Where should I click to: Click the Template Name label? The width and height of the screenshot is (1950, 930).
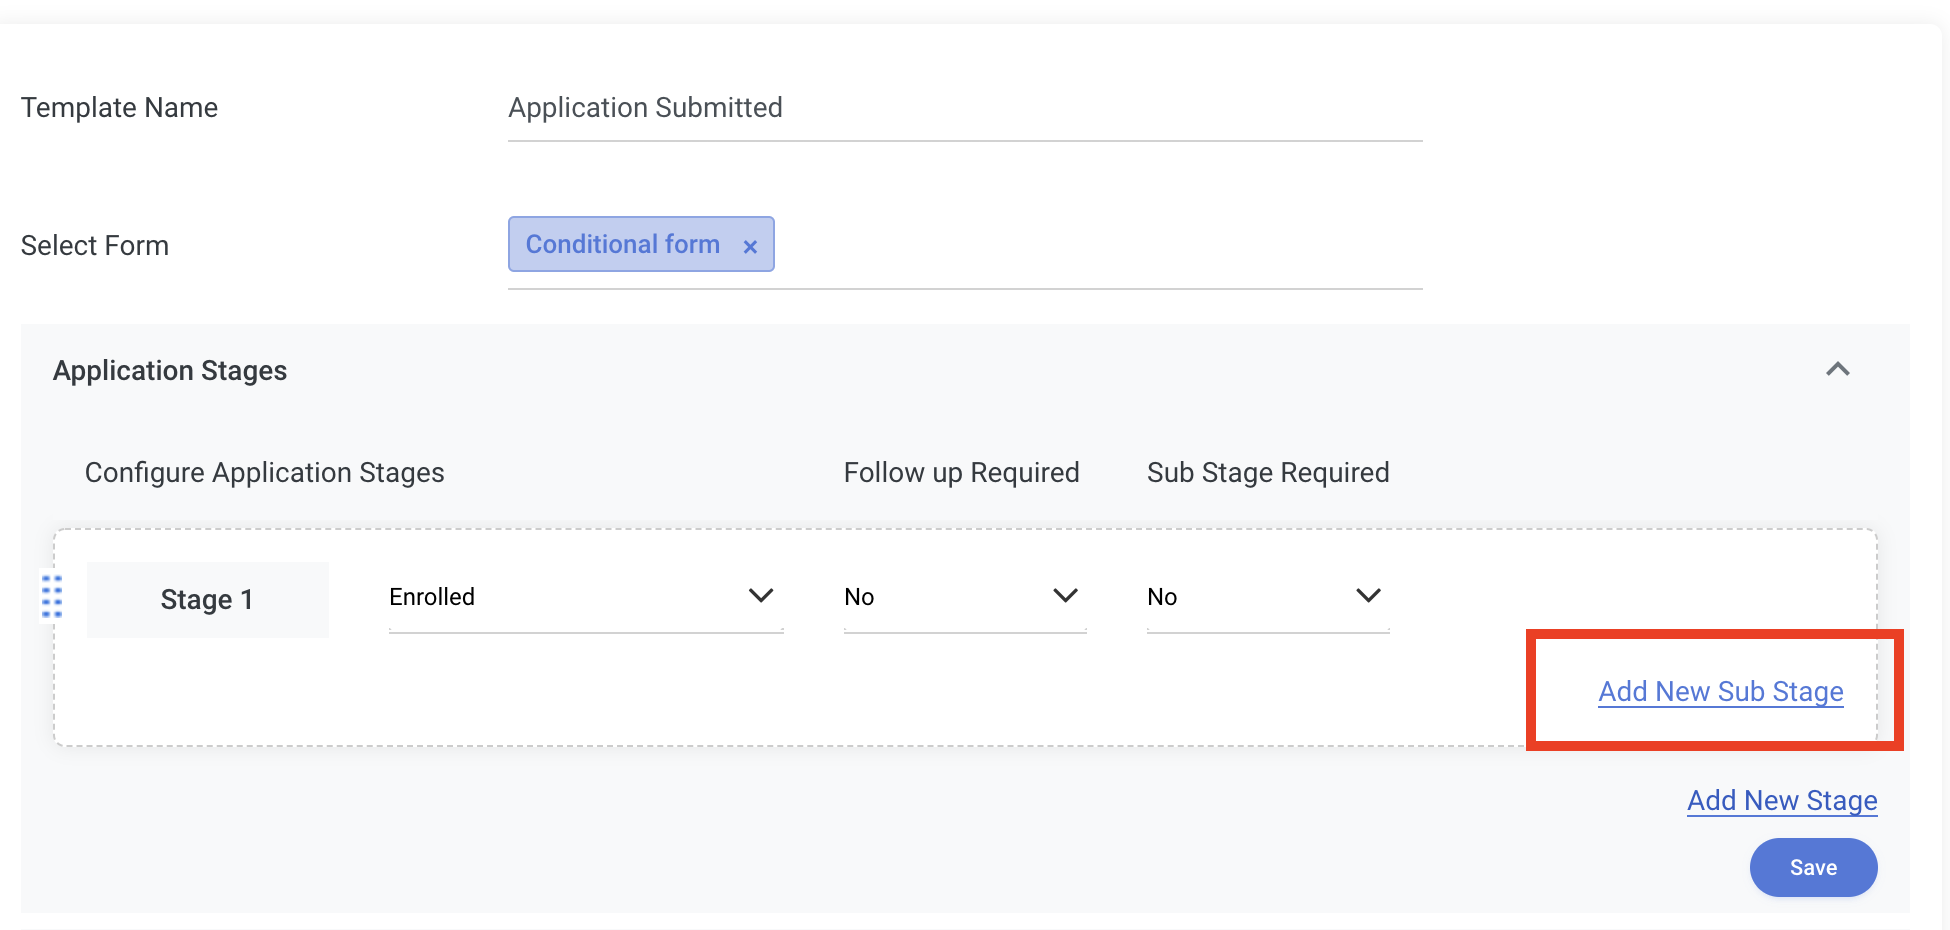pyautogui.click(x=119, y=107)
